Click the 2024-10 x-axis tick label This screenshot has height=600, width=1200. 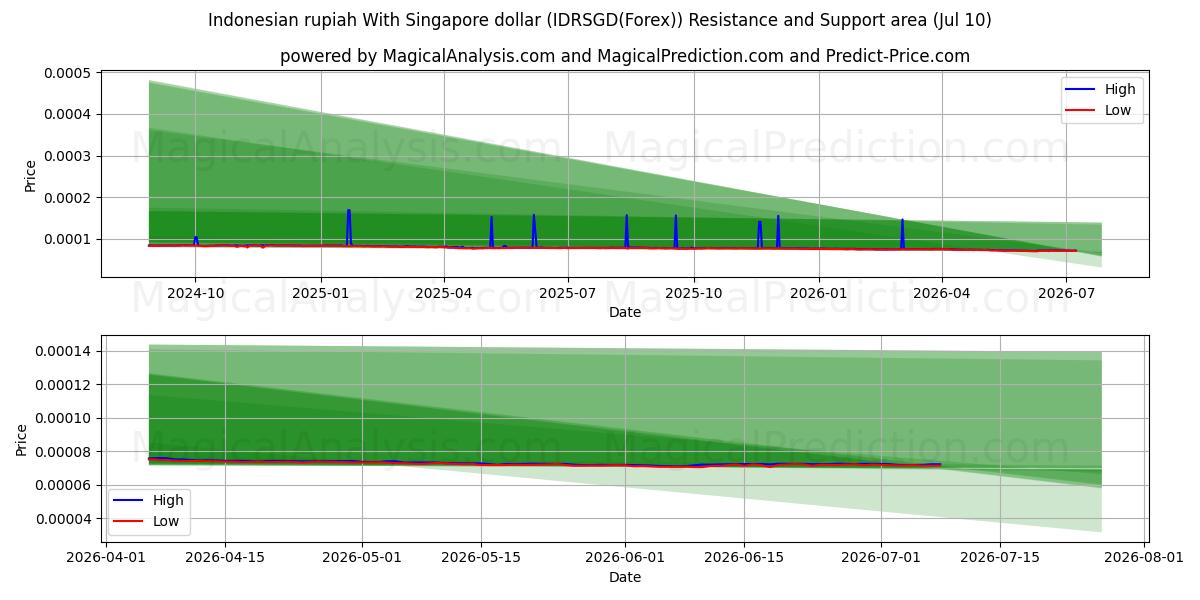click(x=195, y=294)
